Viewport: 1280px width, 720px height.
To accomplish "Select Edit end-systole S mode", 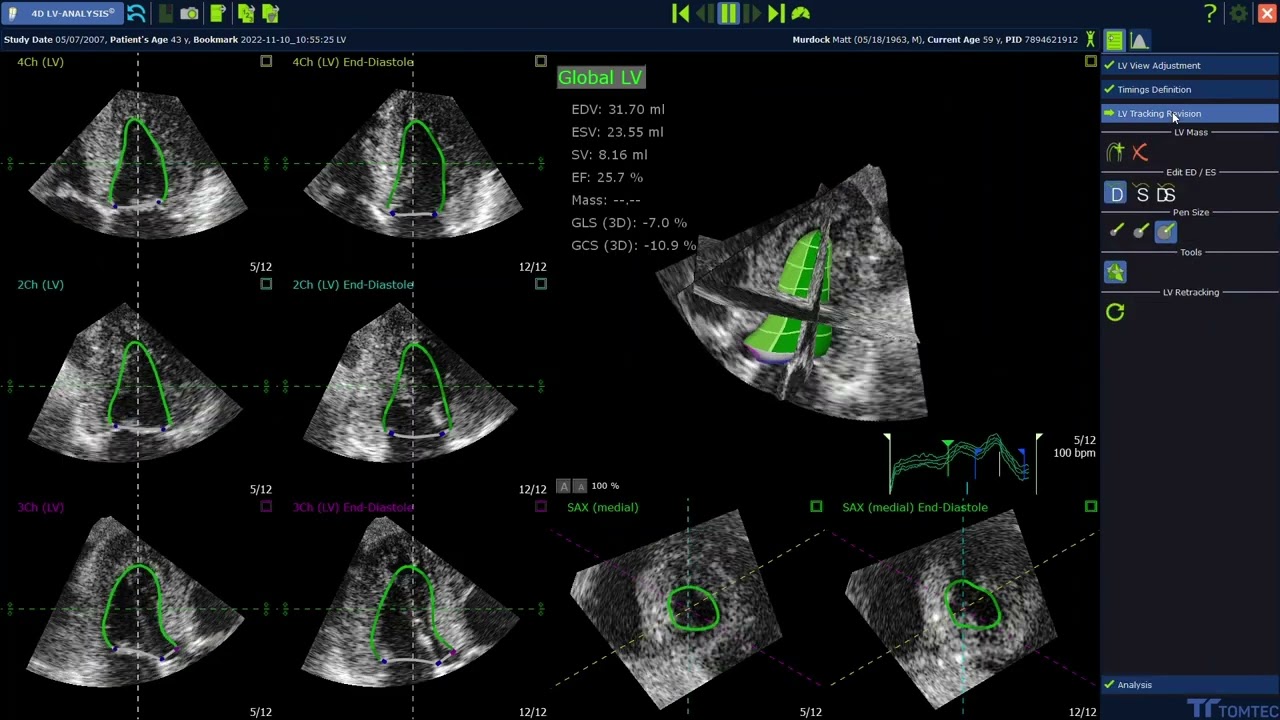I will point(1142,195).
